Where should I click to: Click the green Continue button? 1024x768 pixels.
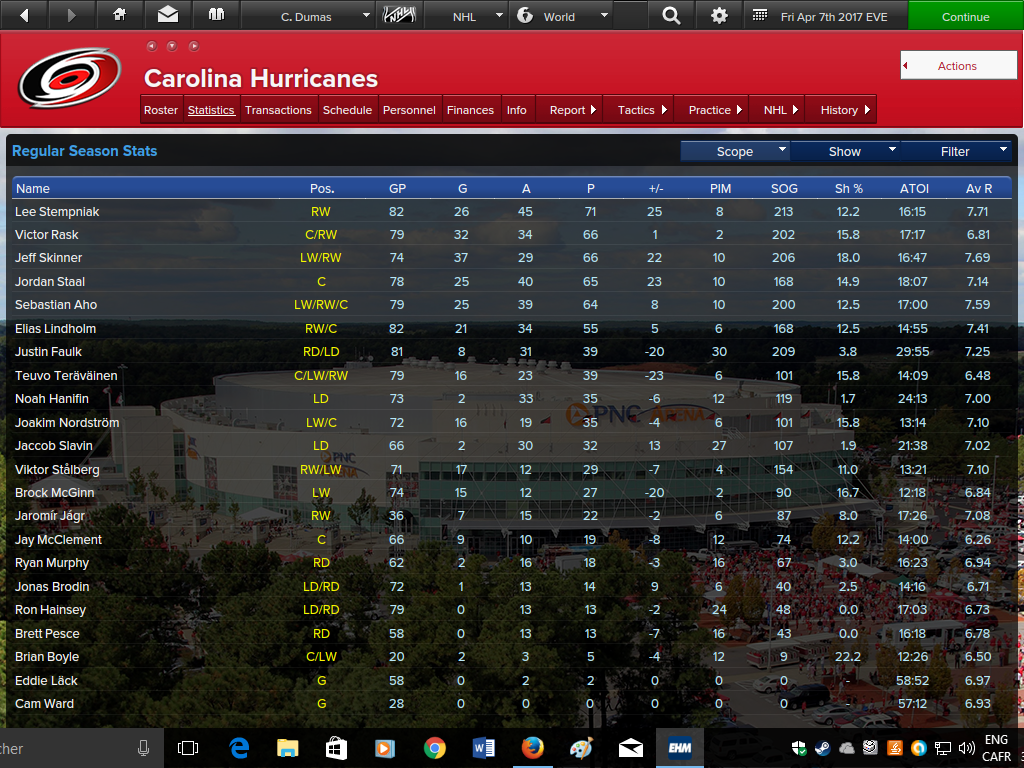(x=965, y=16)
